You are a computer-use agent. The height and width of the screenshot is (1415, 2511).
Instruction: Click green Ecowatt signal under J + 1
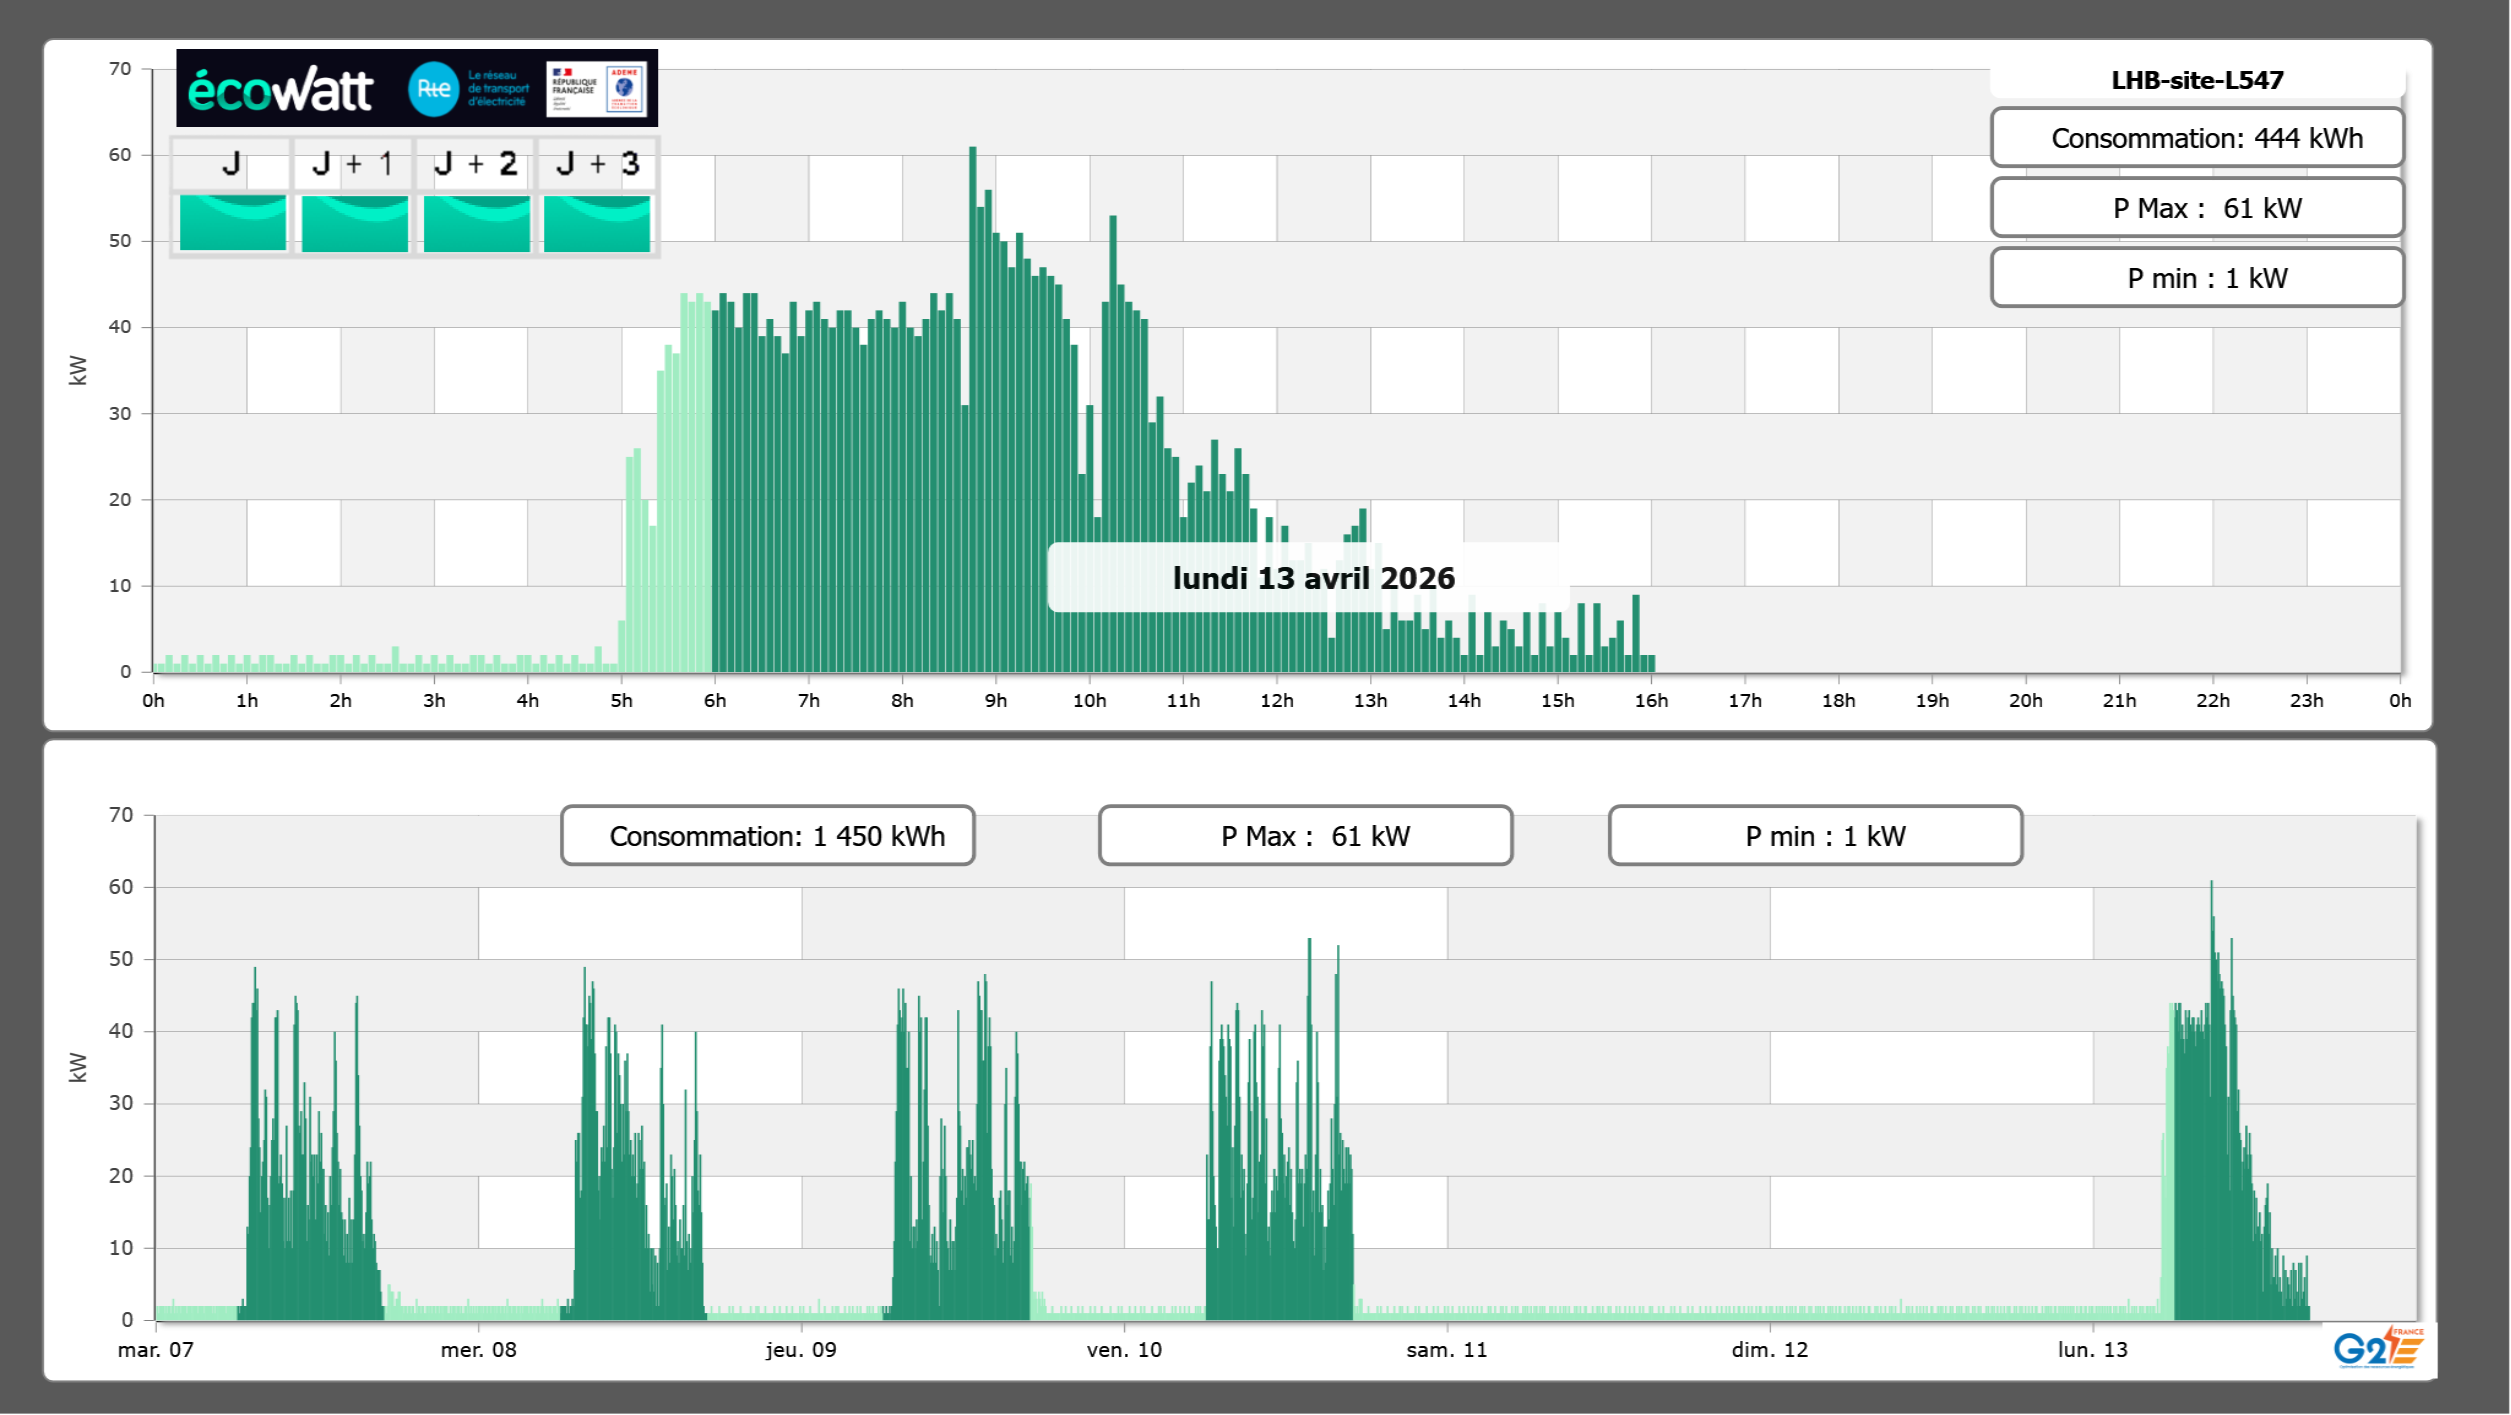point(354,223)
